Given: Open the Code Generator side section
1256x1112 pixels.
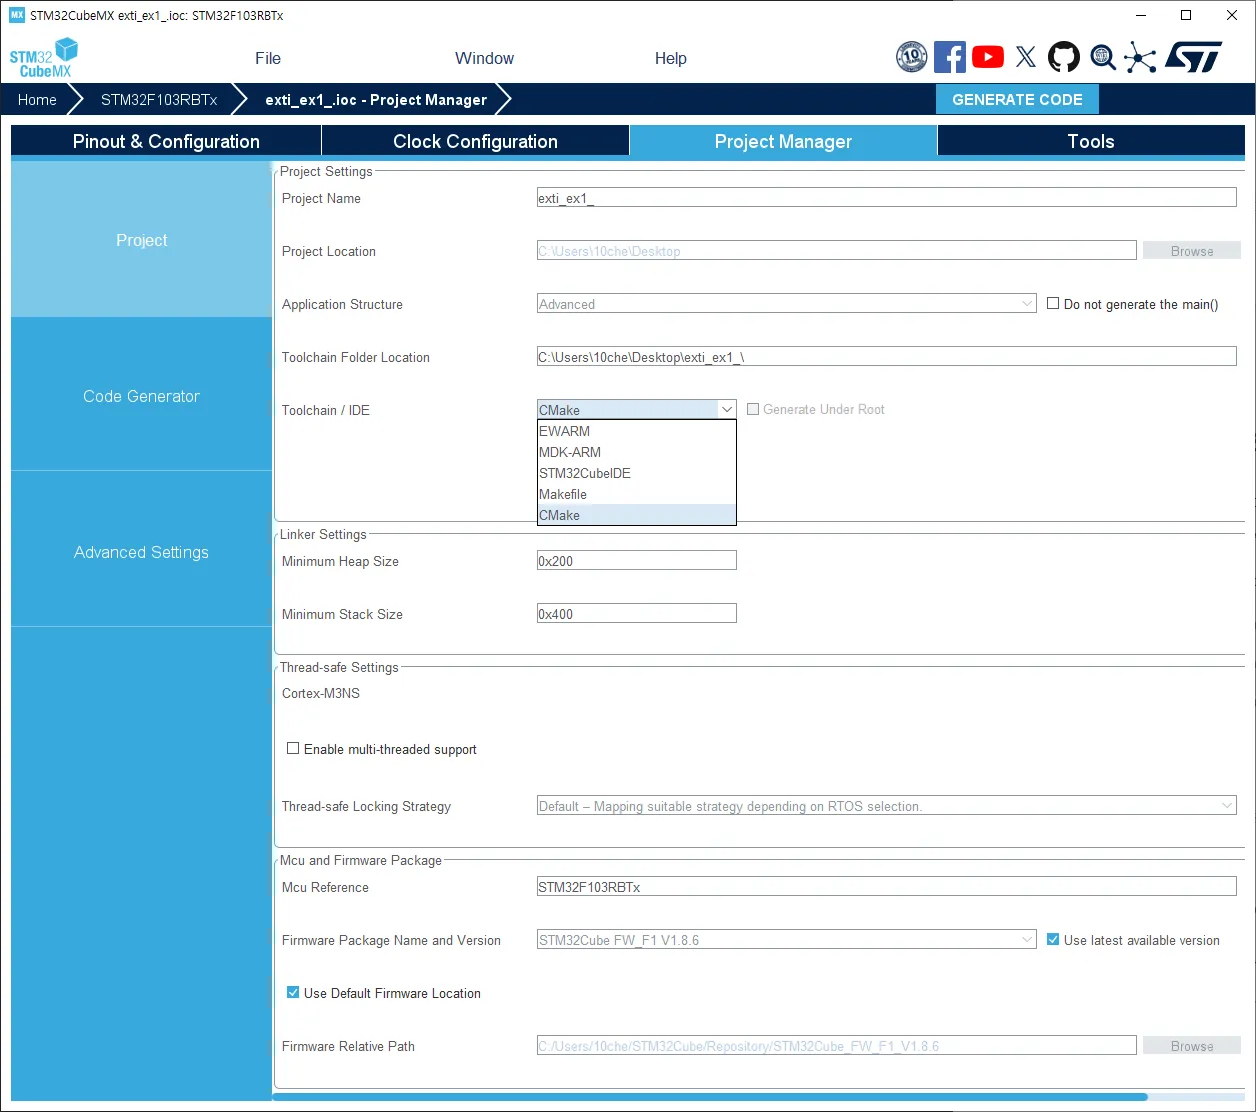Looking at the screenshot, I should 141,396.
